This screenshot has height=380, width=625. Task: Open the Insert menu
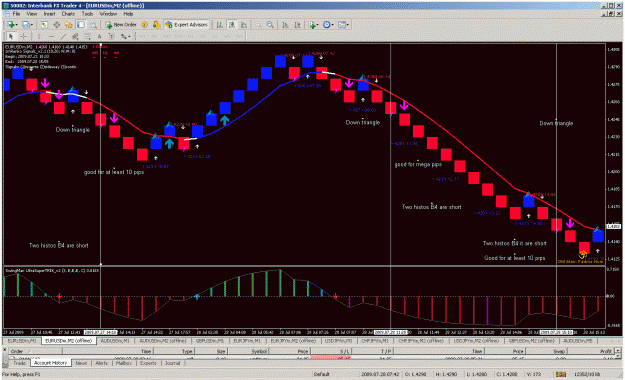pos(49,14)
